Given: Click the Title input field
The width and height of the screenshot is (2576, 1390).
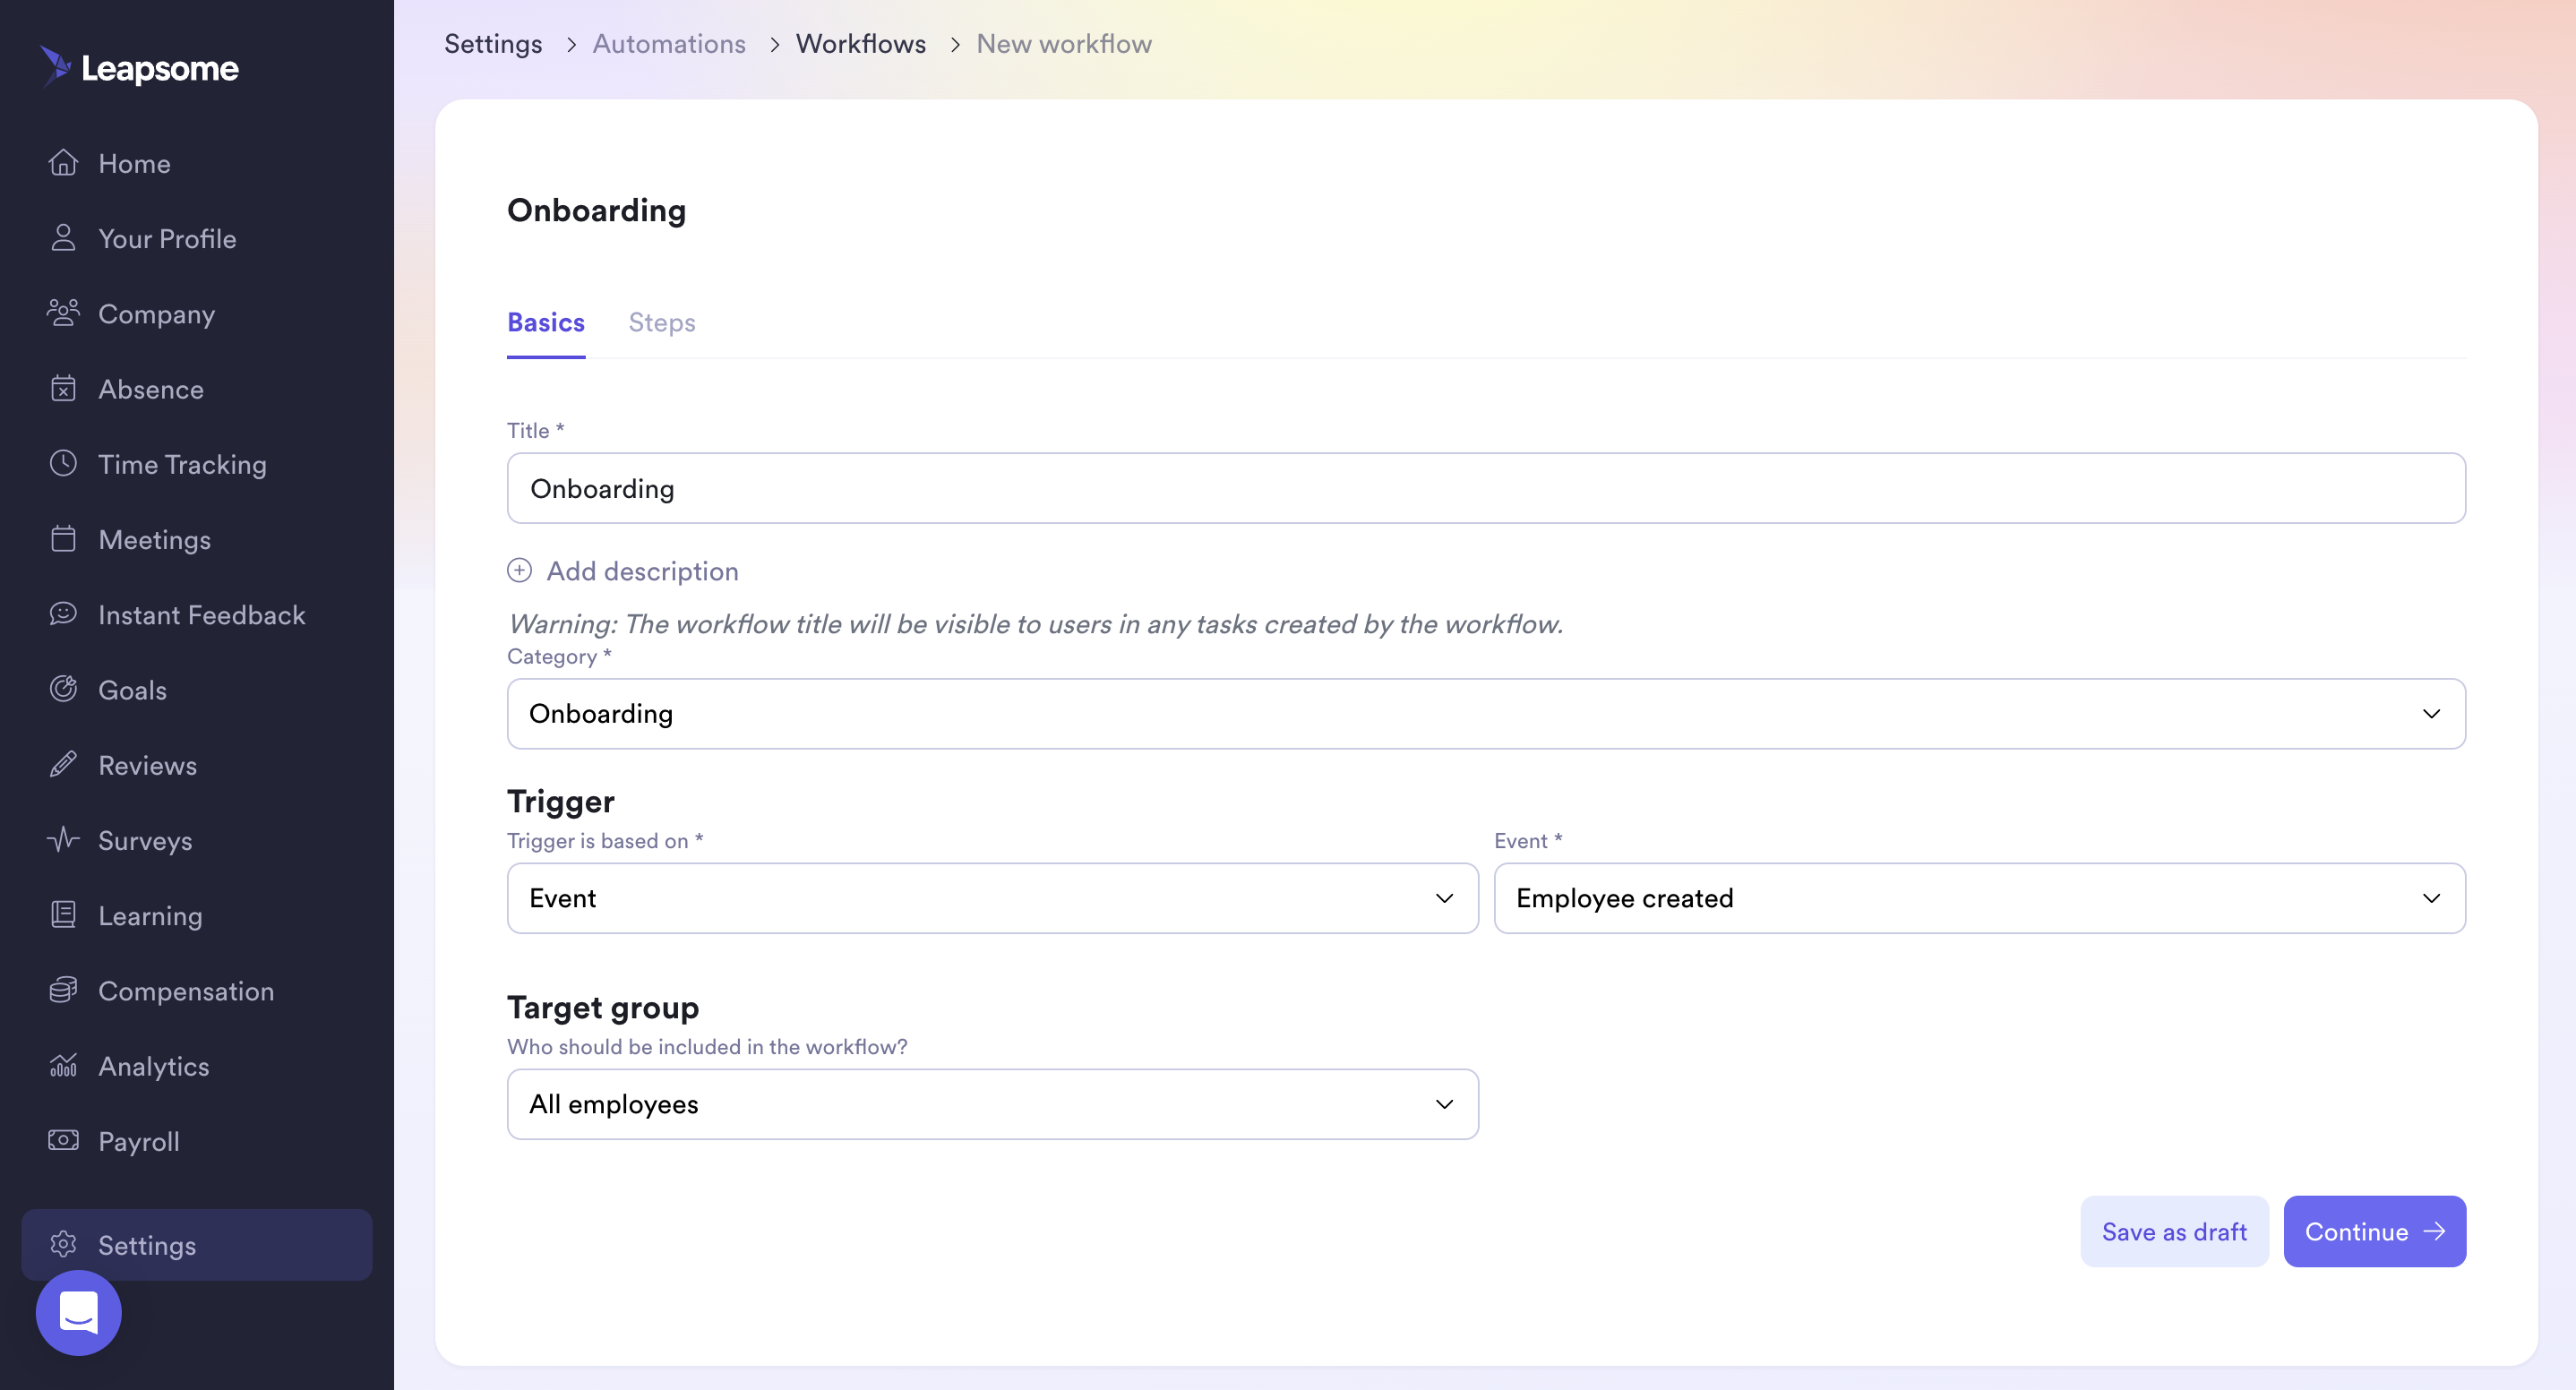Looking at the screenshot, I should pos(1486,488).
